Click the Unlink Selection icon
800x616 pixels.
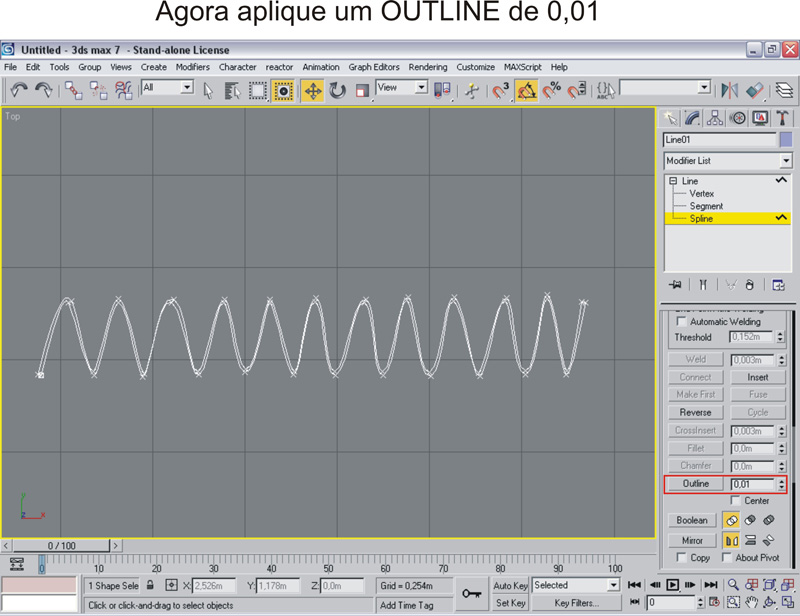(98, 90)
